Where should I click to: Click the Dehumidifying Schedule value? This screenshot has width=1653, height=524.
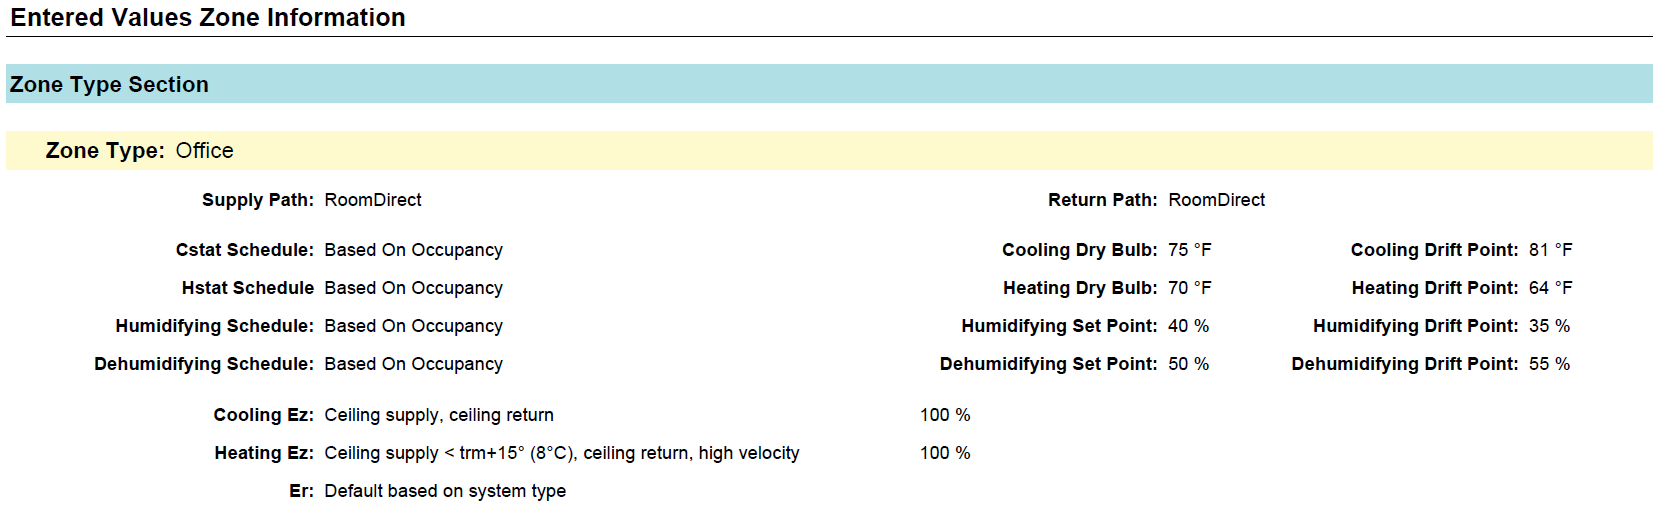(413, 364)
